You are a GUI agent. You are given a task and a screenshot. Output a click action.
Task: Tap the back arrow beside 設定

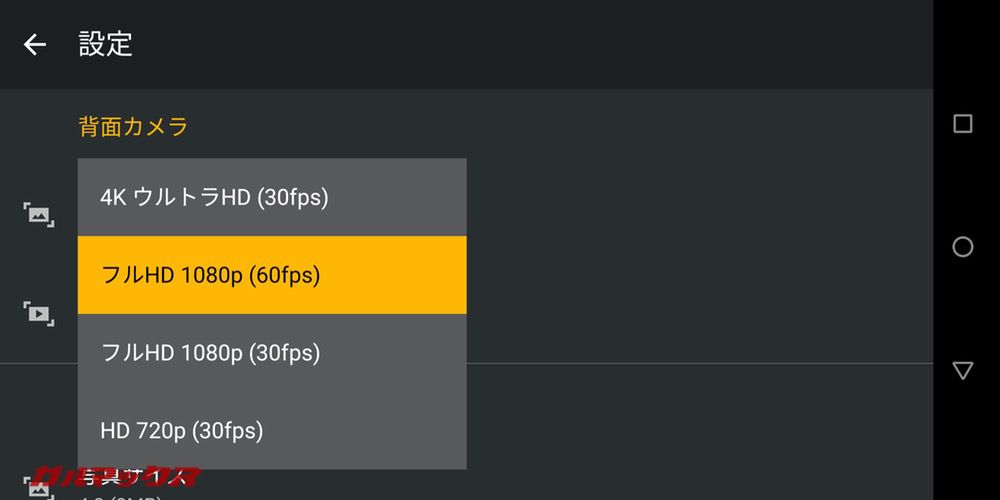coord(35,44)
